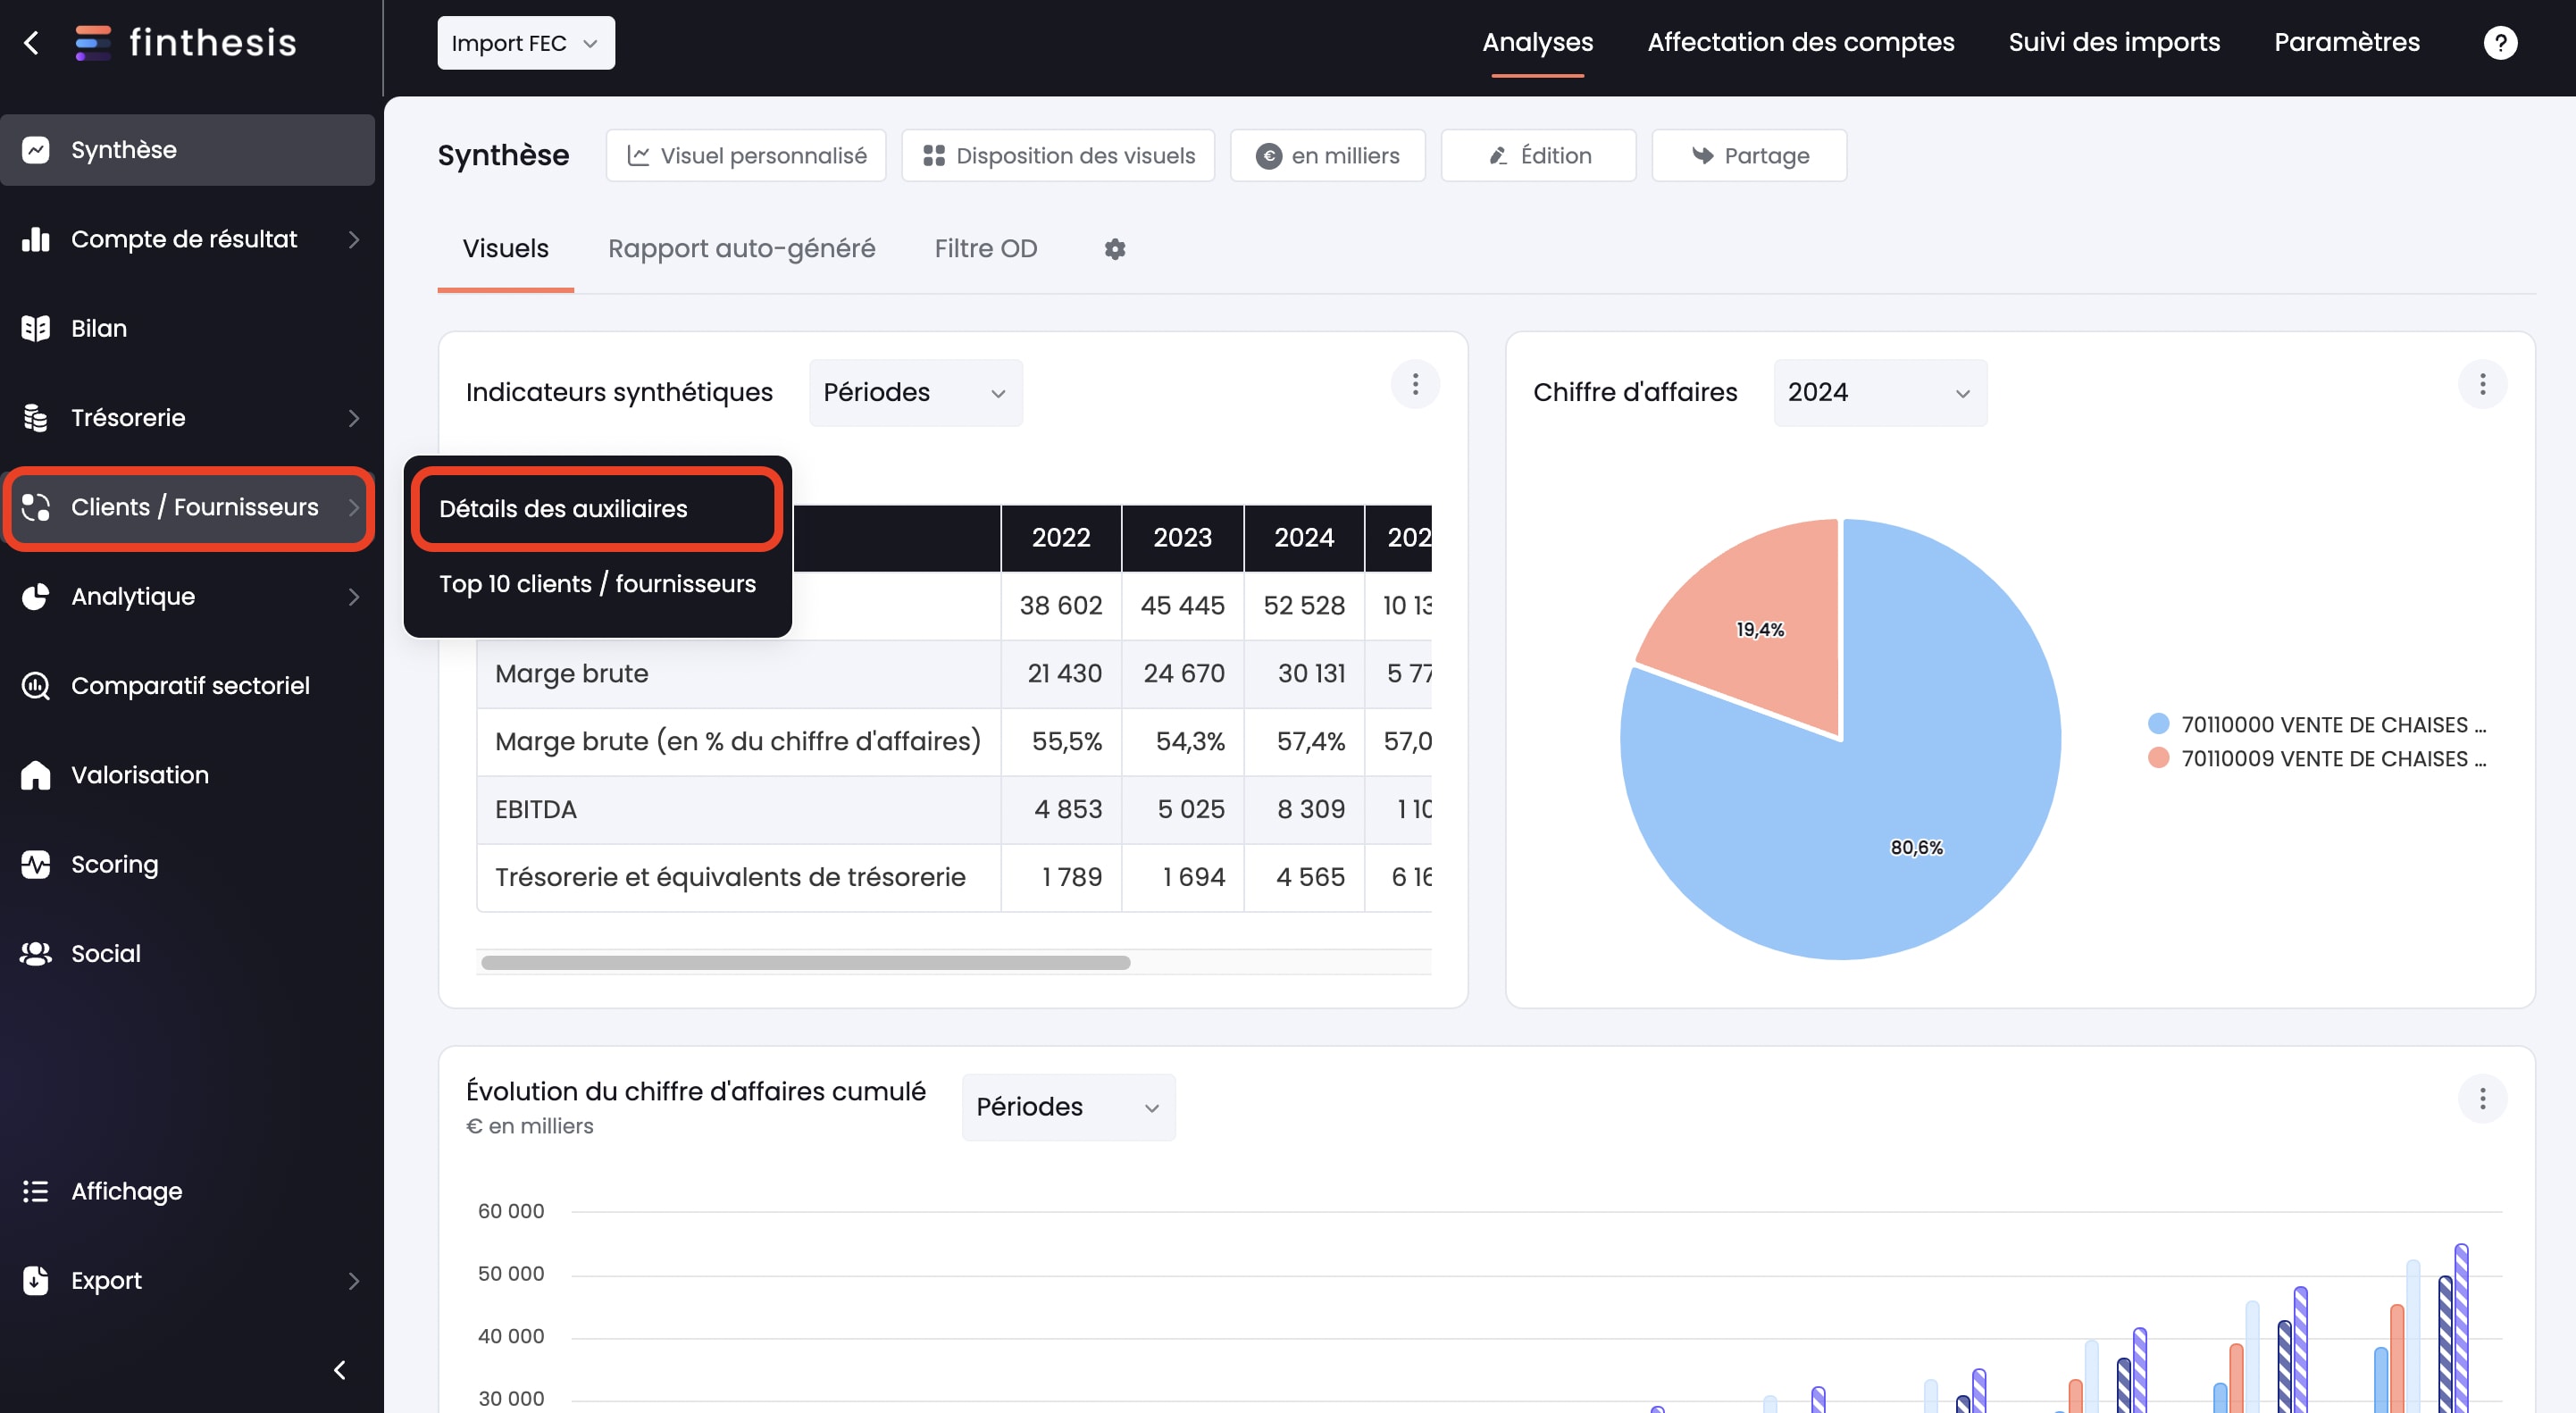Viewport: 2576px width, 1413px height.
Task: Click the Marge brute row label
Action: [572, 674]
